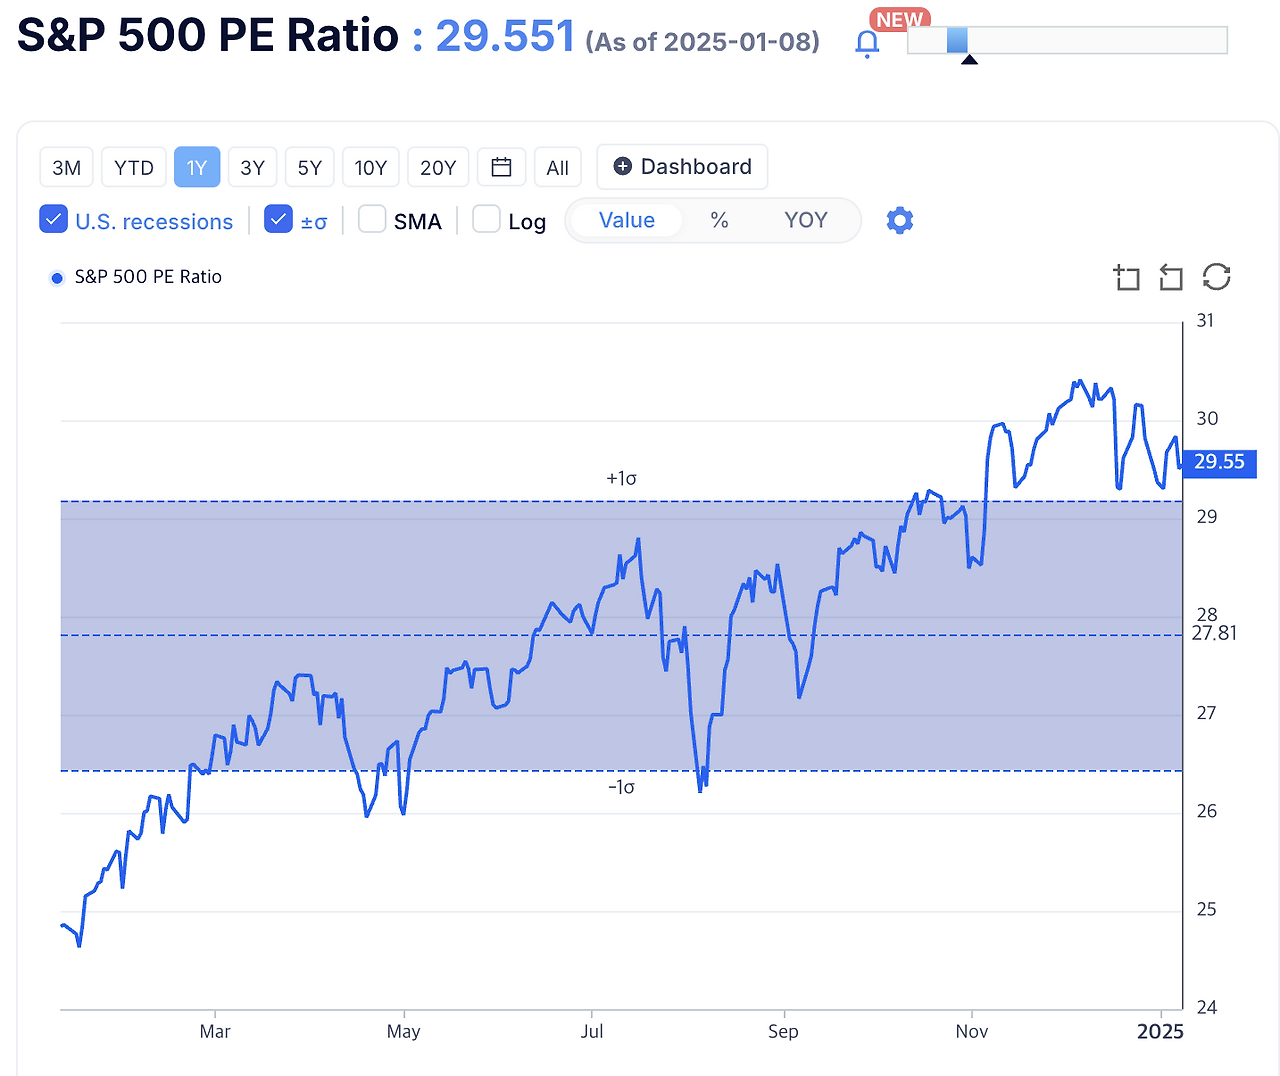Set a PE ratio alert via the bell icon

[867, 42]
